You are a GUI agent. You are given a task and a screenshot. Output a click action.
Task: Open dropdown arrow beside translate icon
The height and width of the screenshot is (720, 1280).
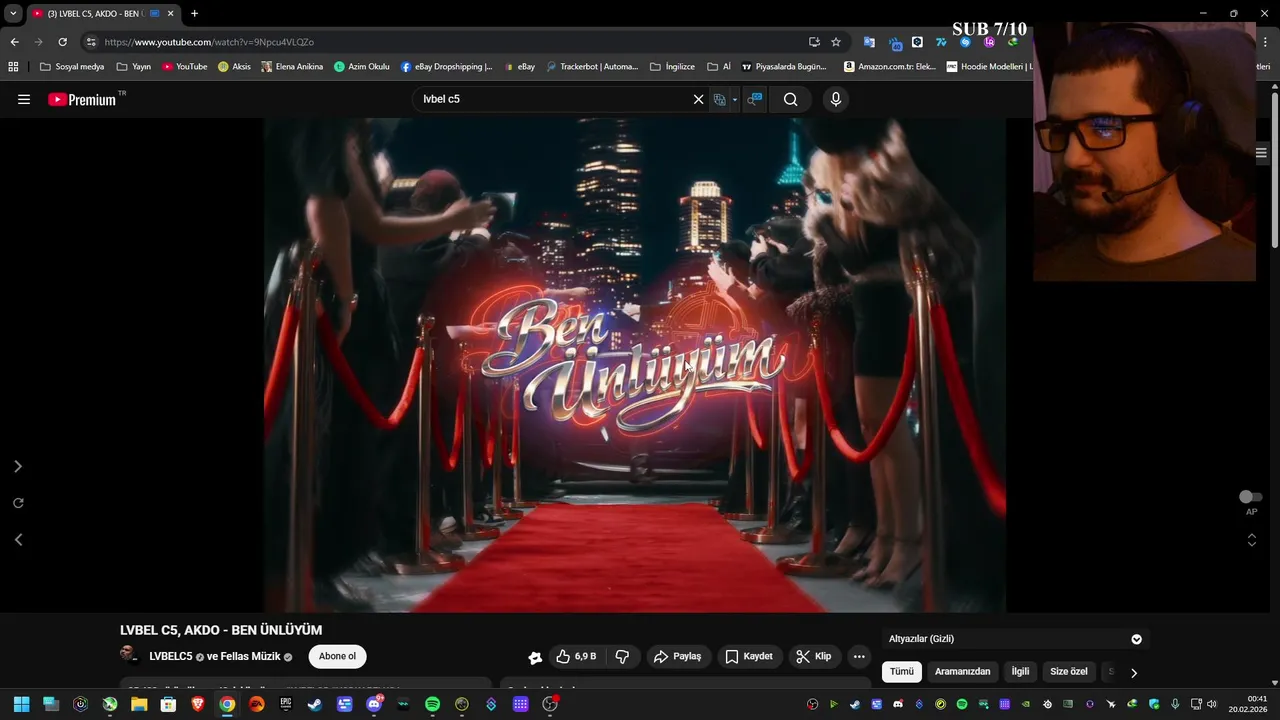point(734,99)
